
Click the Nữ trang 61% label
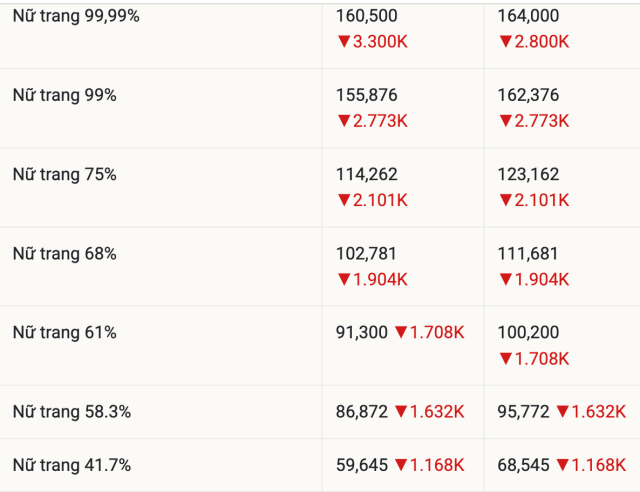click(x=64, y=332)
